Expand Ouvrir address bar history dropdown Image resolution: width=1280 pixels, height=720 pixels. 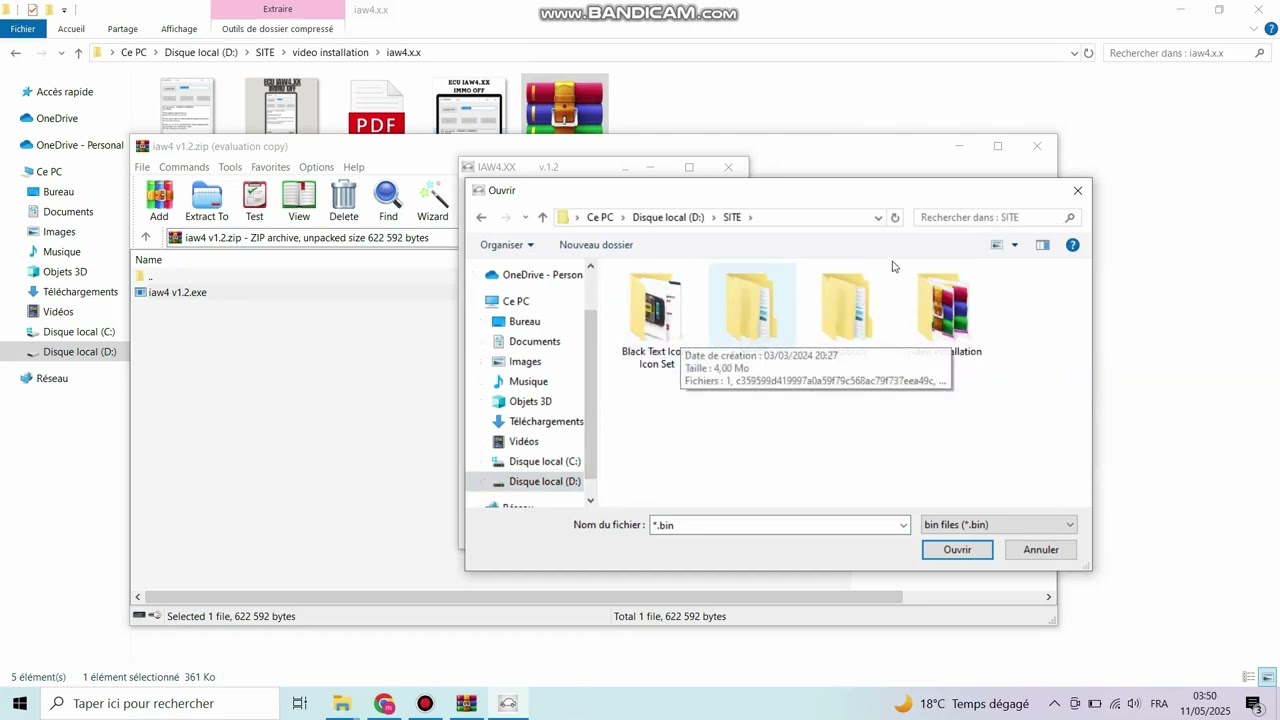[878, 217]
